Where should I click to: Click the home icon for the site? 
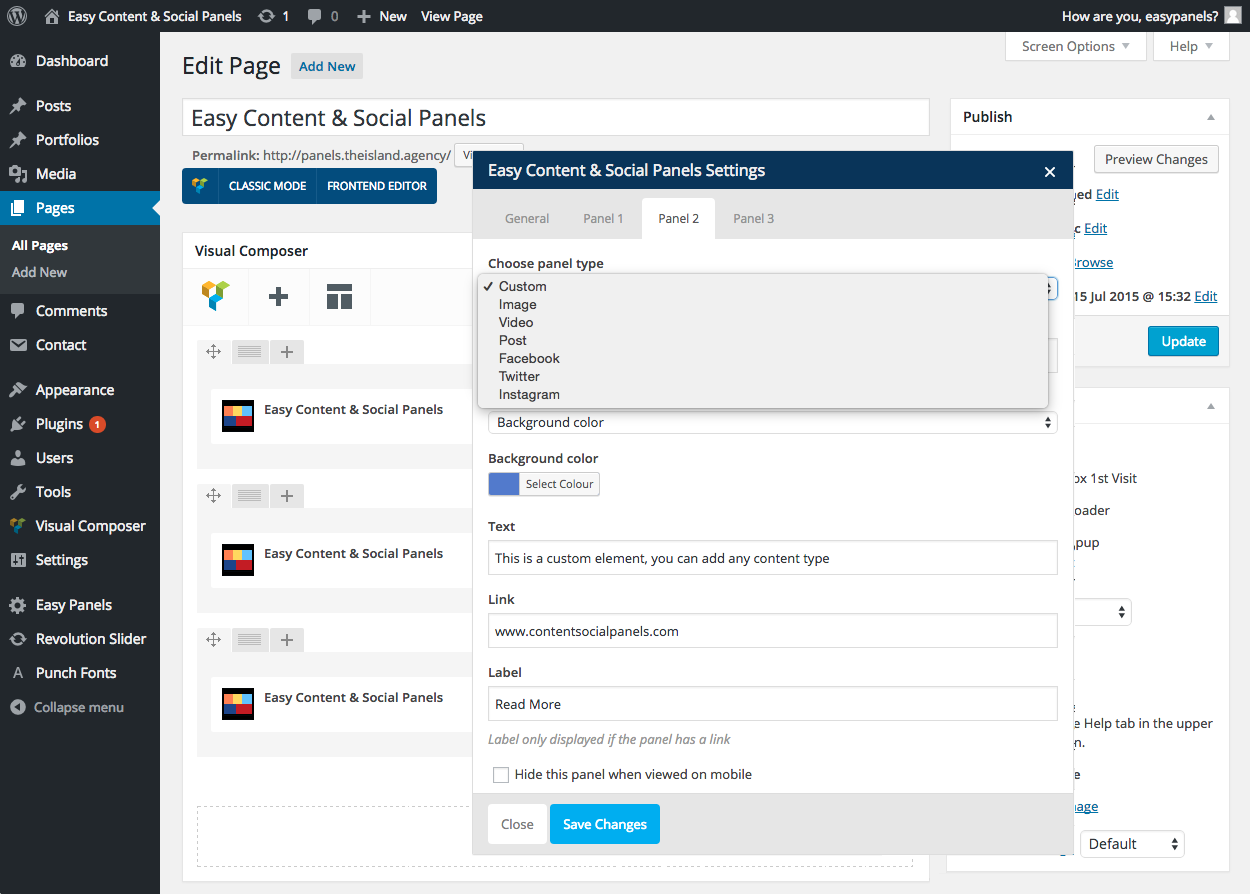click(52, 16)
